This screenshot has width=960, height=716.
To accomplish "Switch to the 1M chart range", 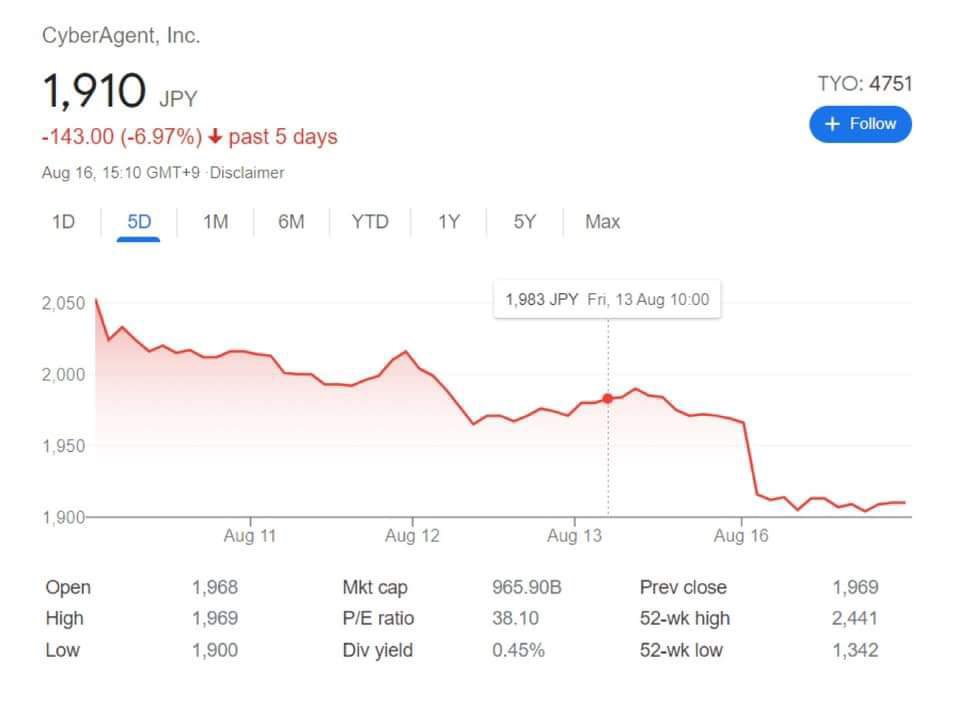I will point(215,222).
